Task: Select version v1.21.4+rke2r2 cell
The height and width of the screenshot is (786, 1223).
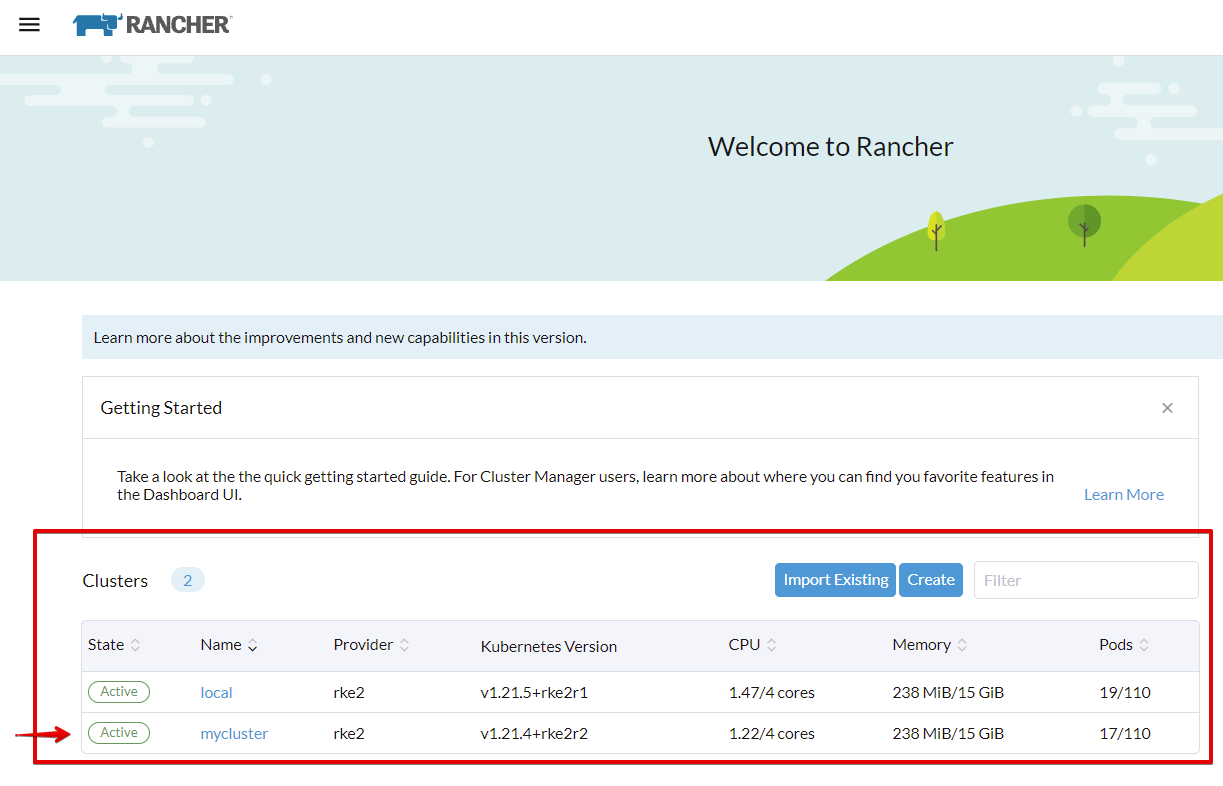Action: pyautogui.click(x=534, y=733)
